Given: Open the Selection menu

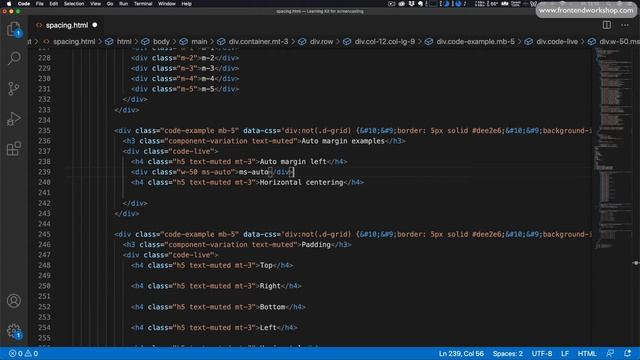Looking at the screenshot, I should click(x=74, y=4).
